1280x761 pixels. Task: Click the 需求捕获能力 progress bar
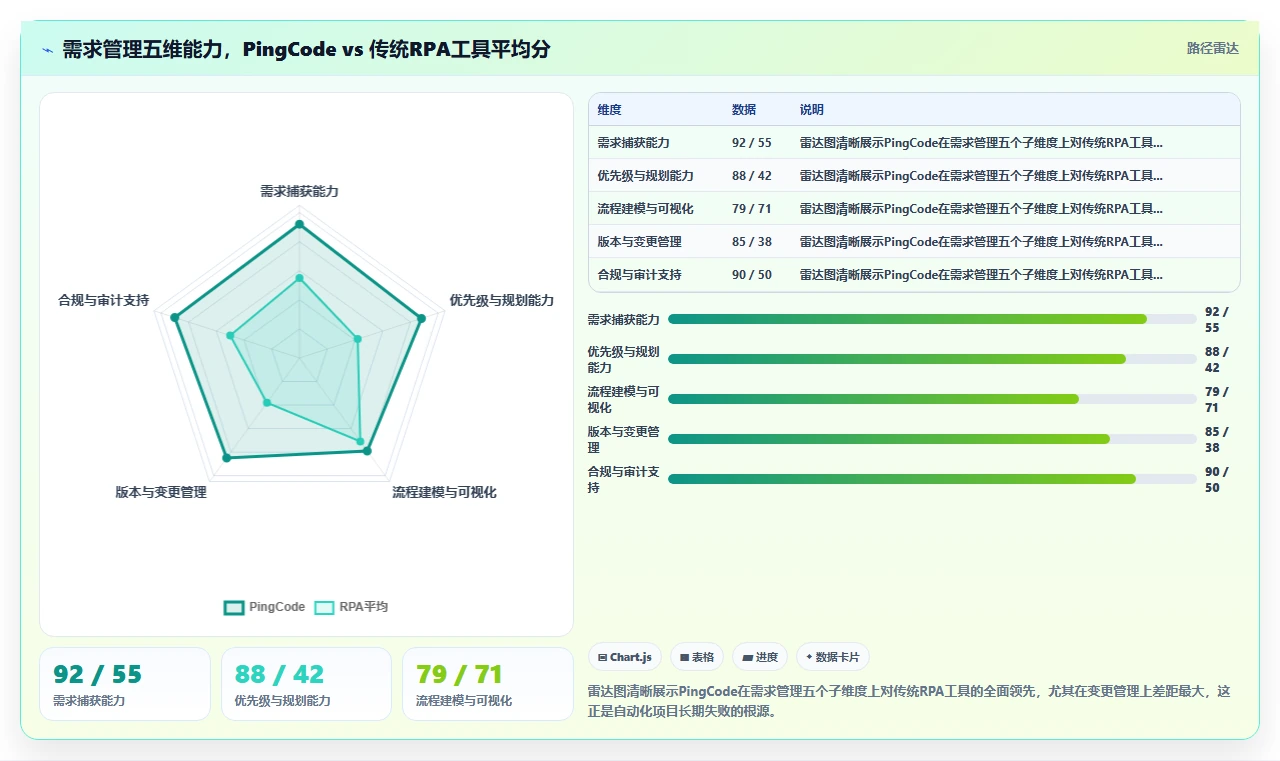tap(932, 319)
